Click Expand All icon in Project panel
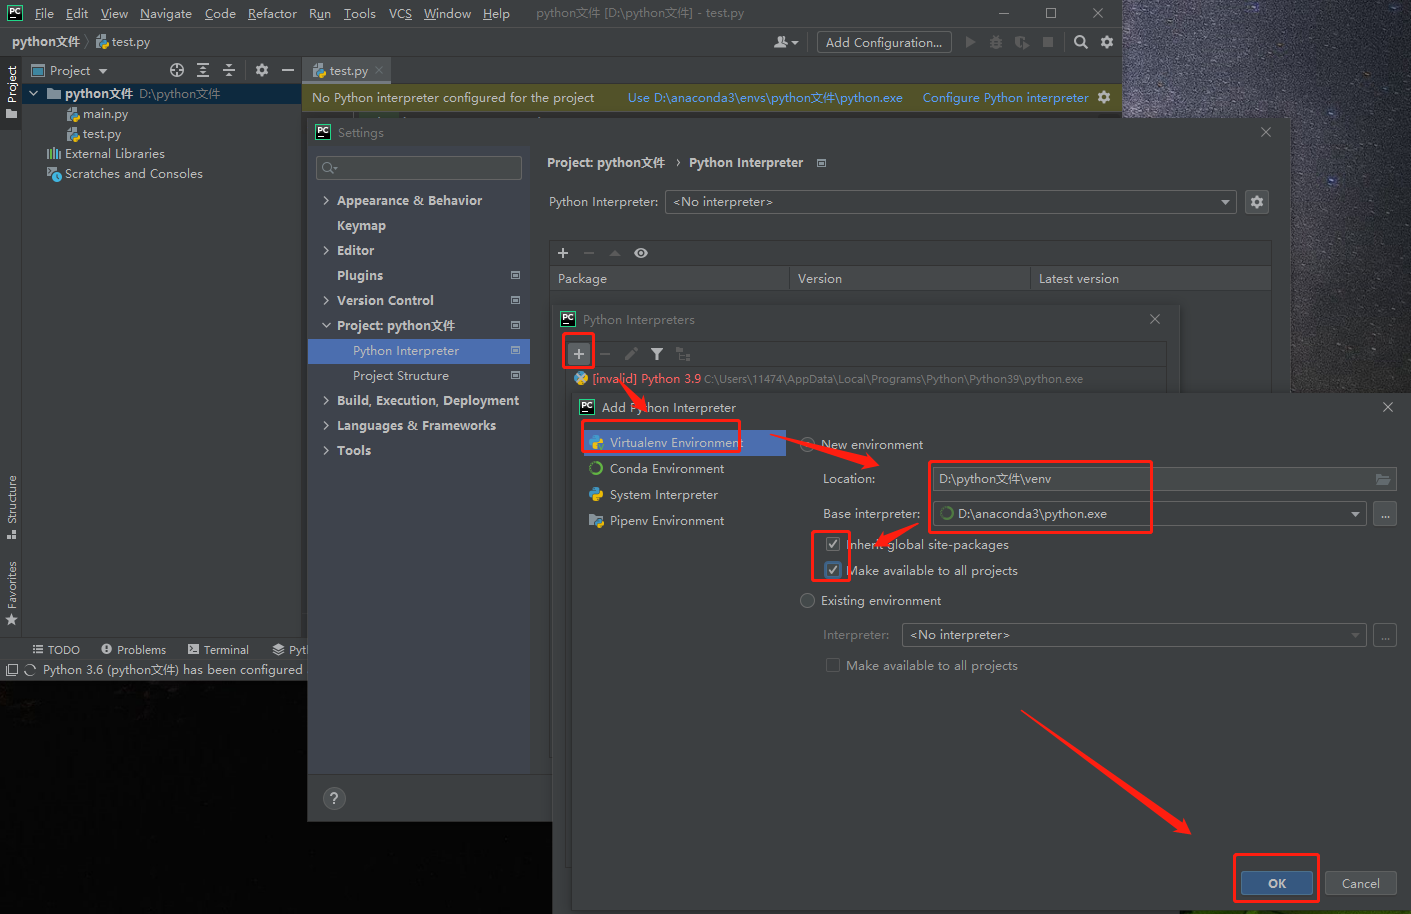1411x914 pixels. click(x=203, y=70)
